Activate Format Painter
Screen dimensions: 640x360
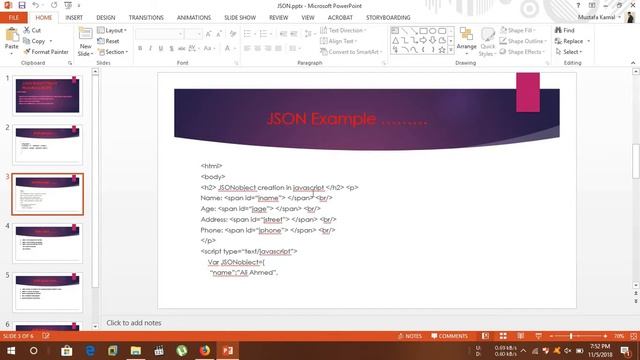(46, 52)
